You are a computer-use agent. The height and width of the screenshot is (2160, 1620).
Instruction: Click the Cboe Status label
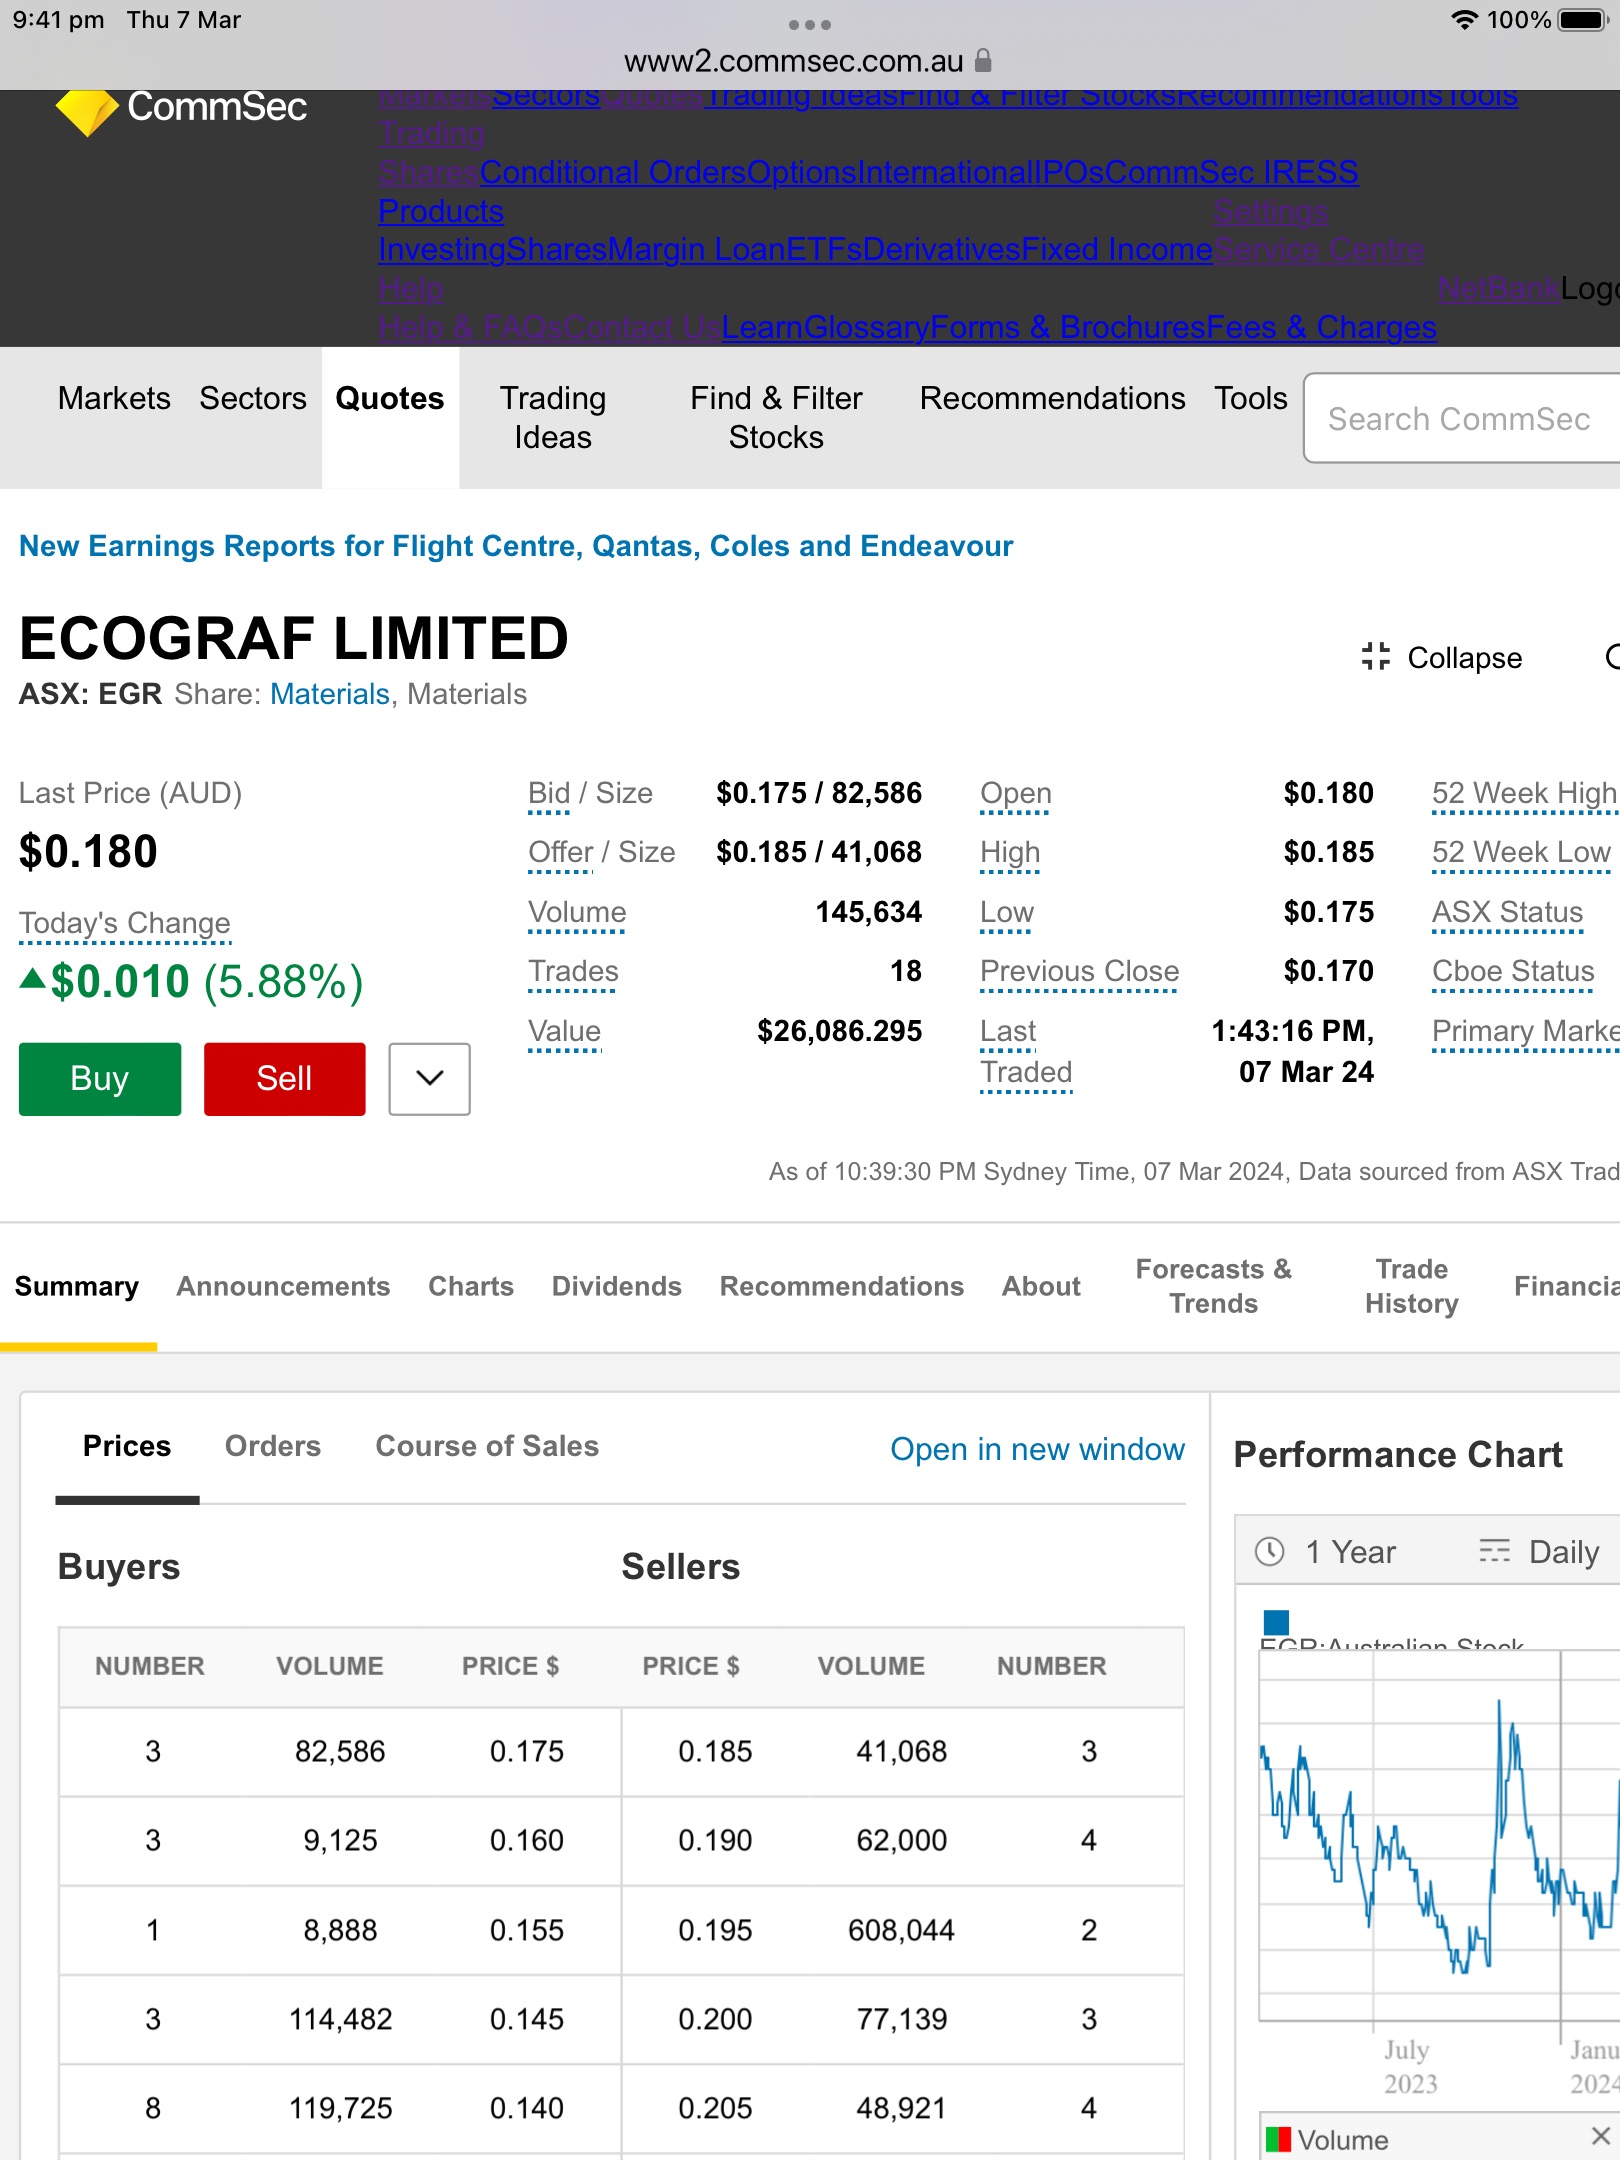click(1513, 971)
